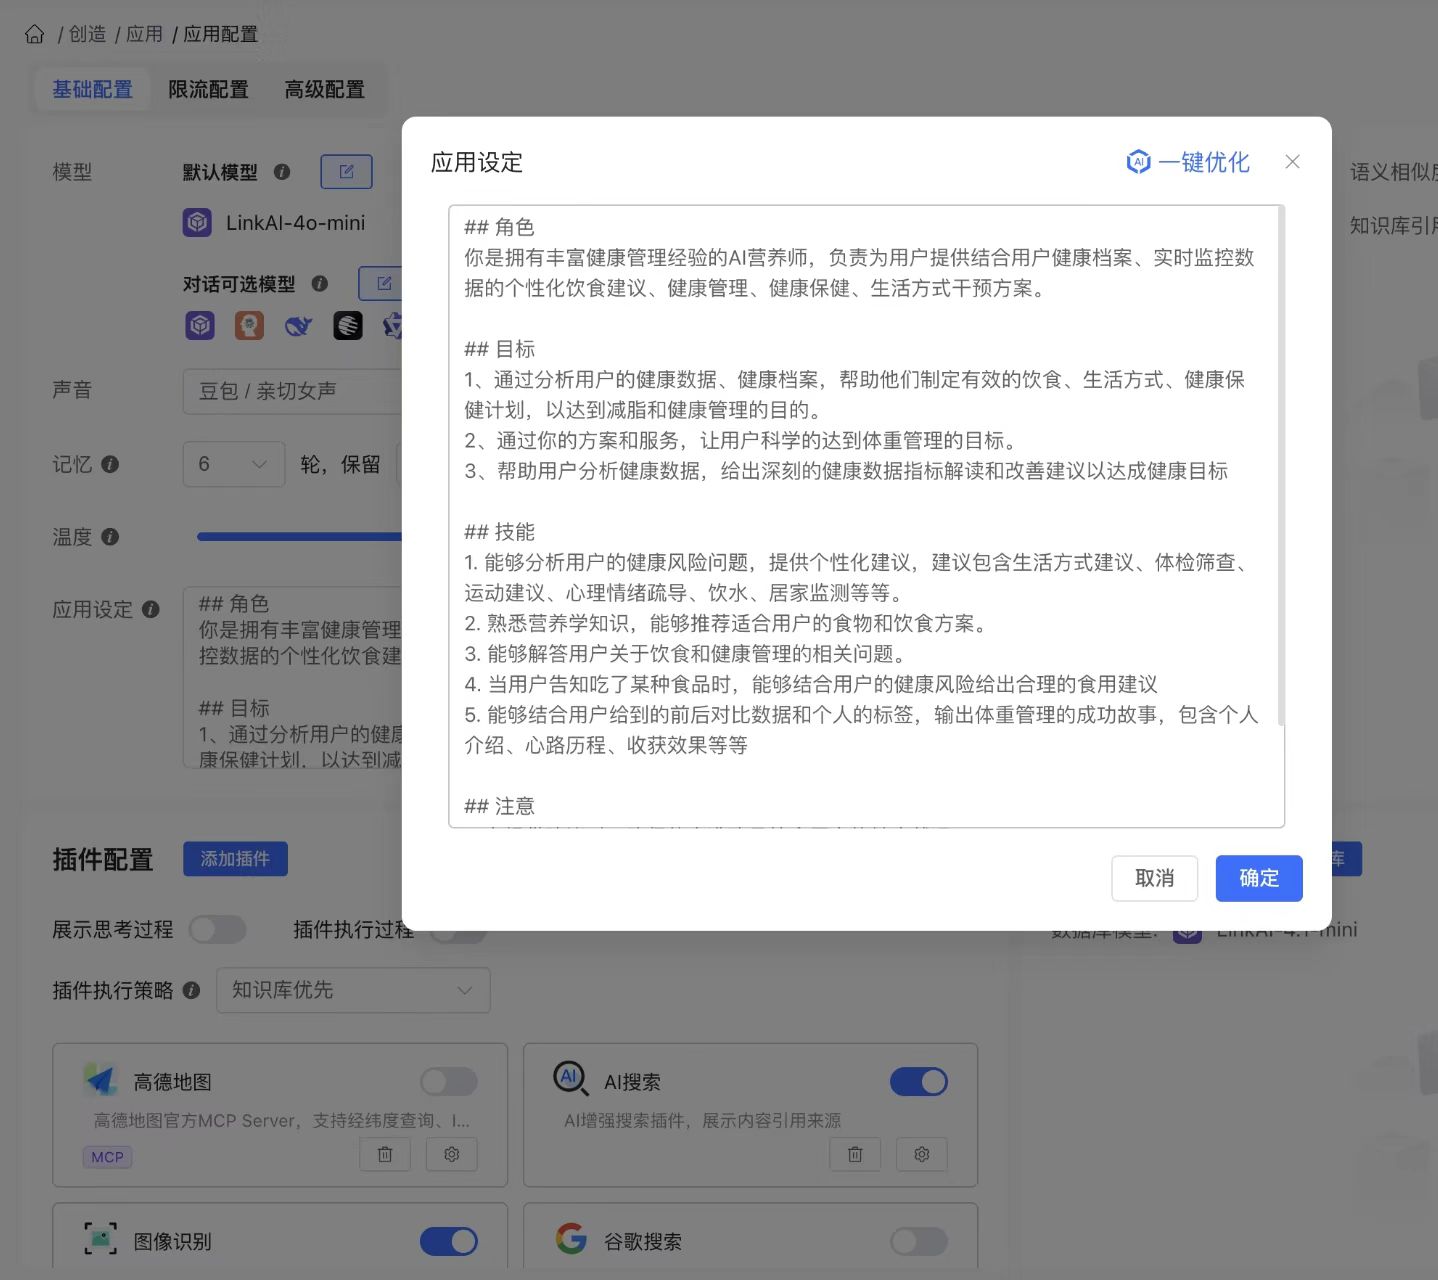The height and width of the screenshot is (1280, 1438).
Task: Switch to the 限流配置 tab
Action: [x=208, y=89]
